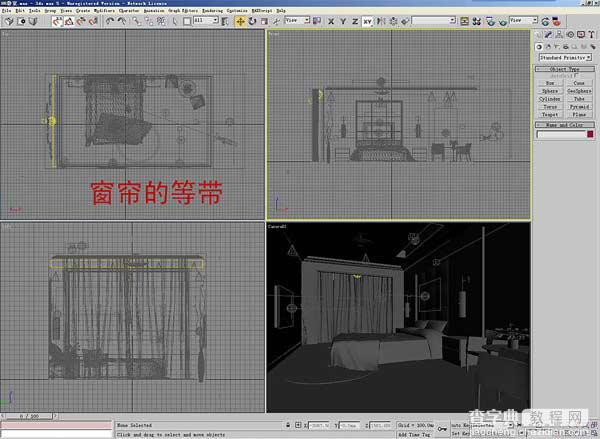Restrict transforms to the Y axis
Screen dimensions: 600x439
(x=343, y=21)
